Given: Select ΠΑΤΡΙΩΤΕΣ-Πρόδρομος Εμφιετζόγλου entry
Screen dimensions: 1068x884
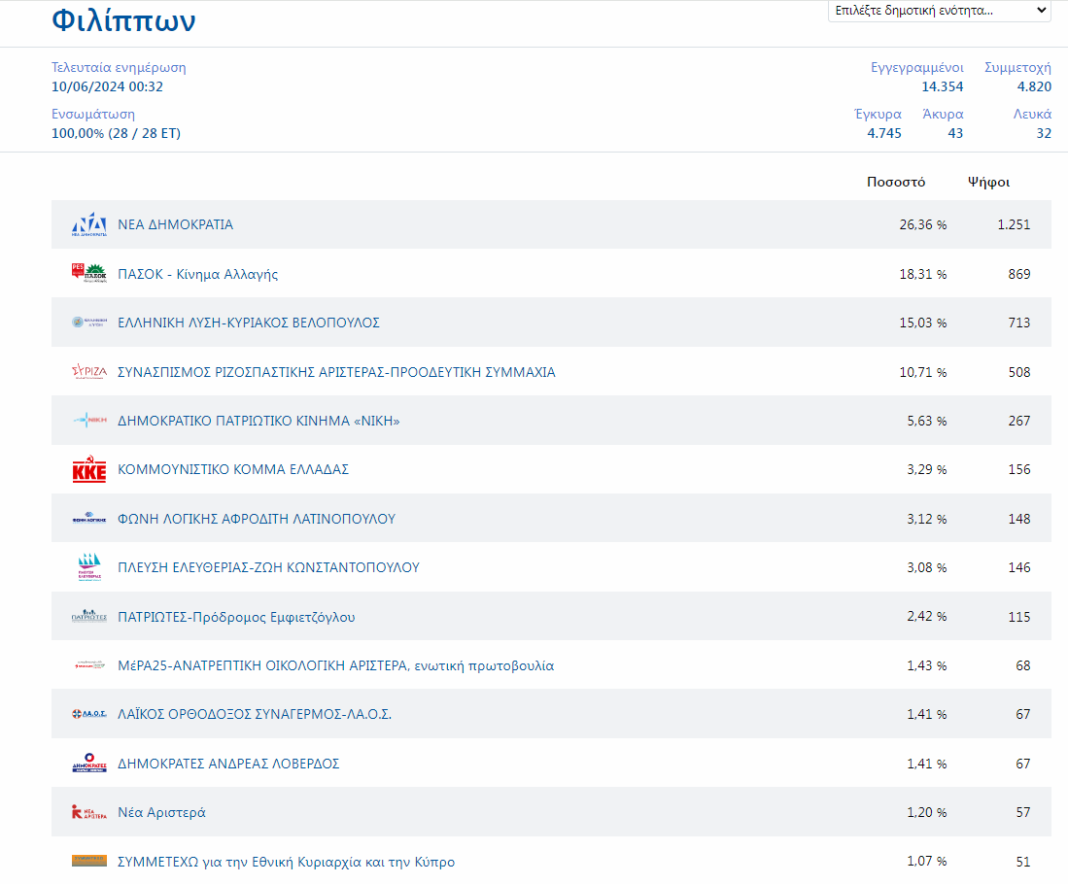Looking at the screenshot, I should (x=236, y=617).
